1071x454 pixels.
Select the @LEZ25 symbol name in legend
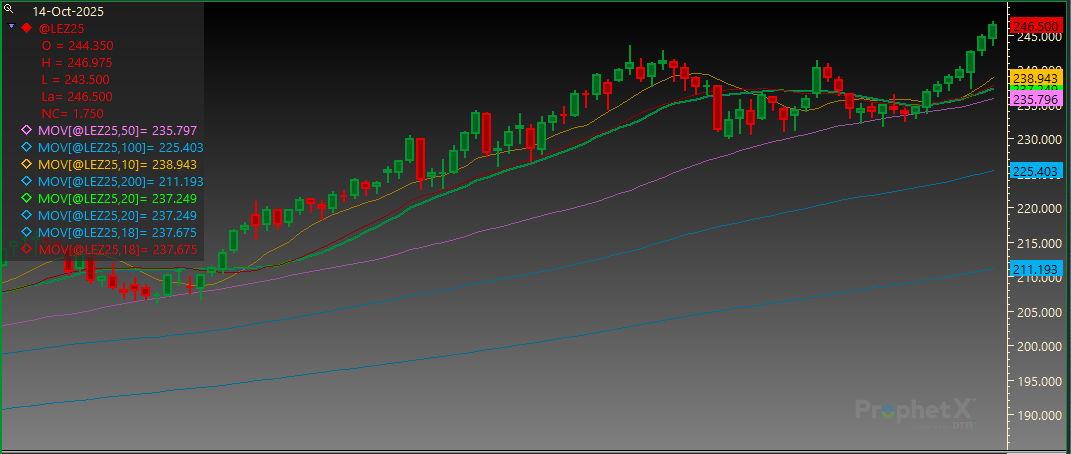[x=62, y=29]
